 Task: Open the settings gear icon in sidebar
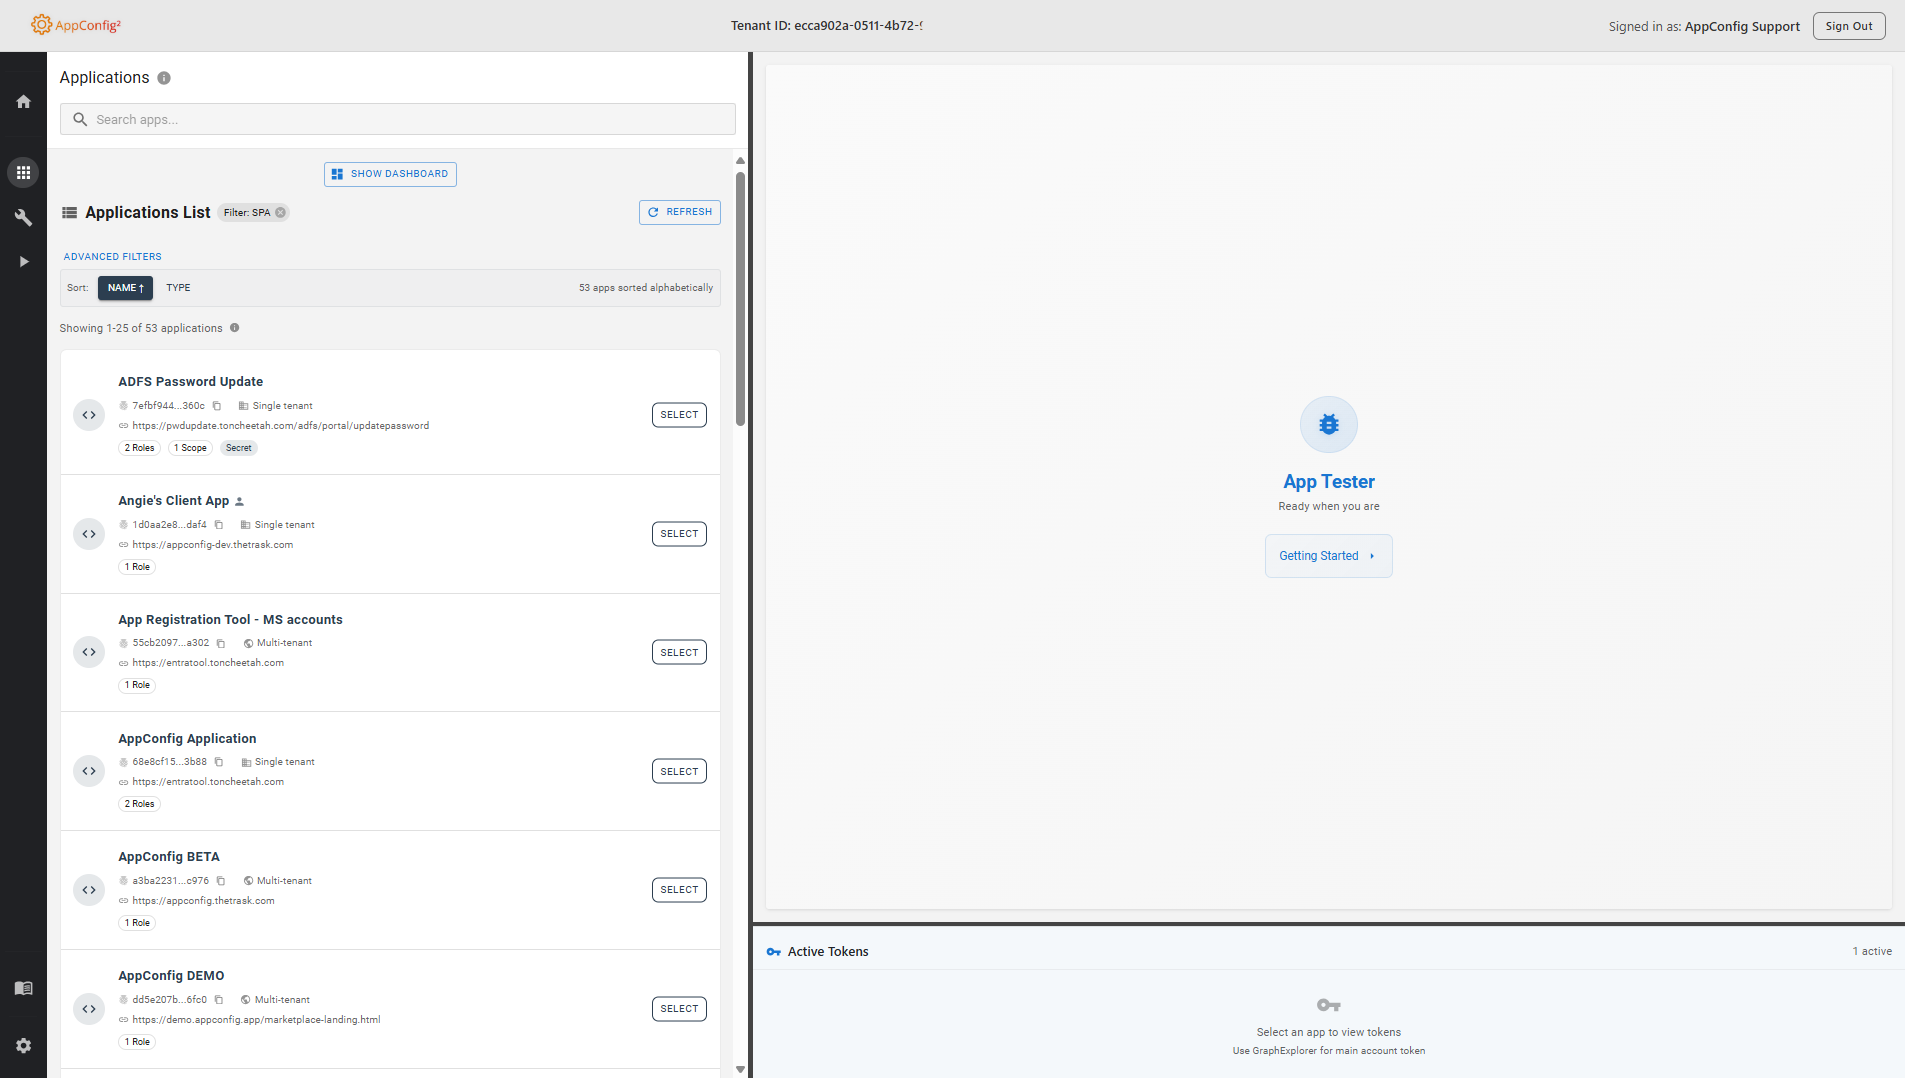23,1045
